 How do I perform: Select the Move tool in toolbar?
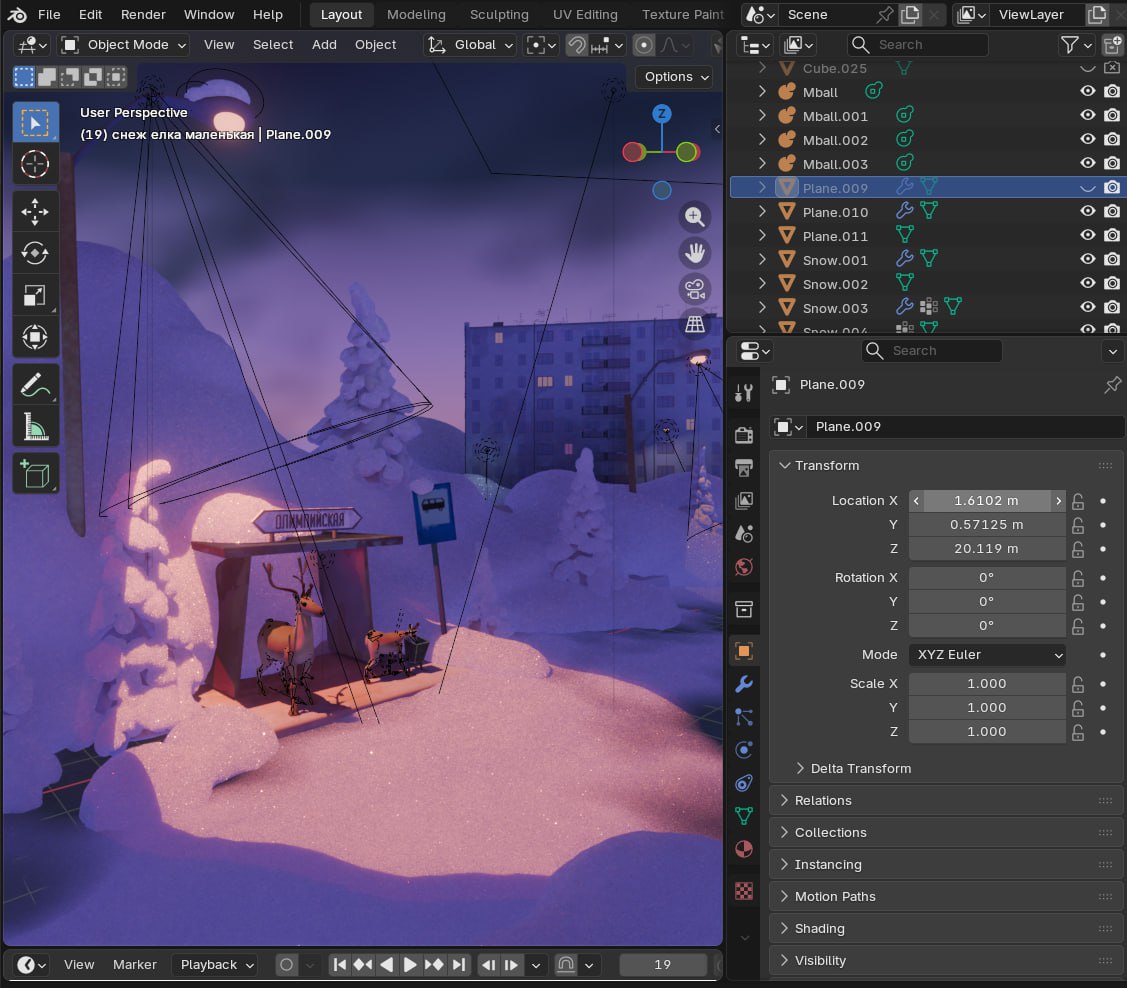pos(35,211)
